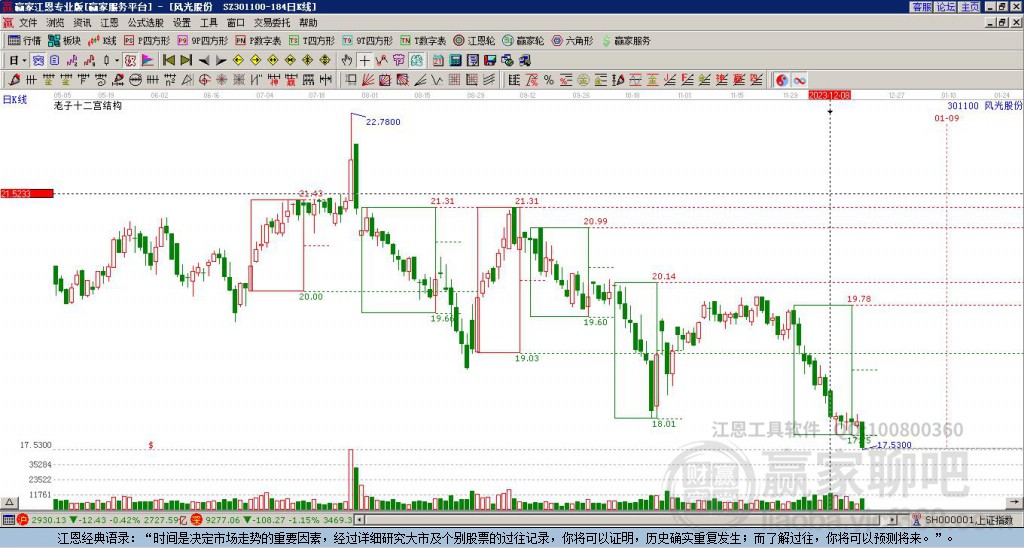Select the hand pan tool
The image size is (1024, 548).
347,60
